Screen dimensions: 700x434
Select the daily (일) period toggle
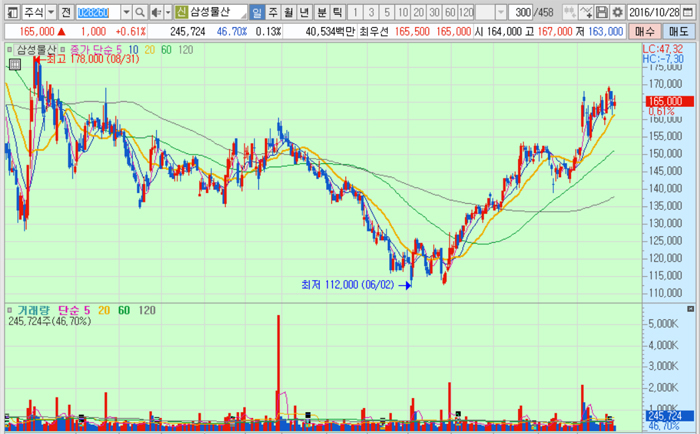(257, 12)
